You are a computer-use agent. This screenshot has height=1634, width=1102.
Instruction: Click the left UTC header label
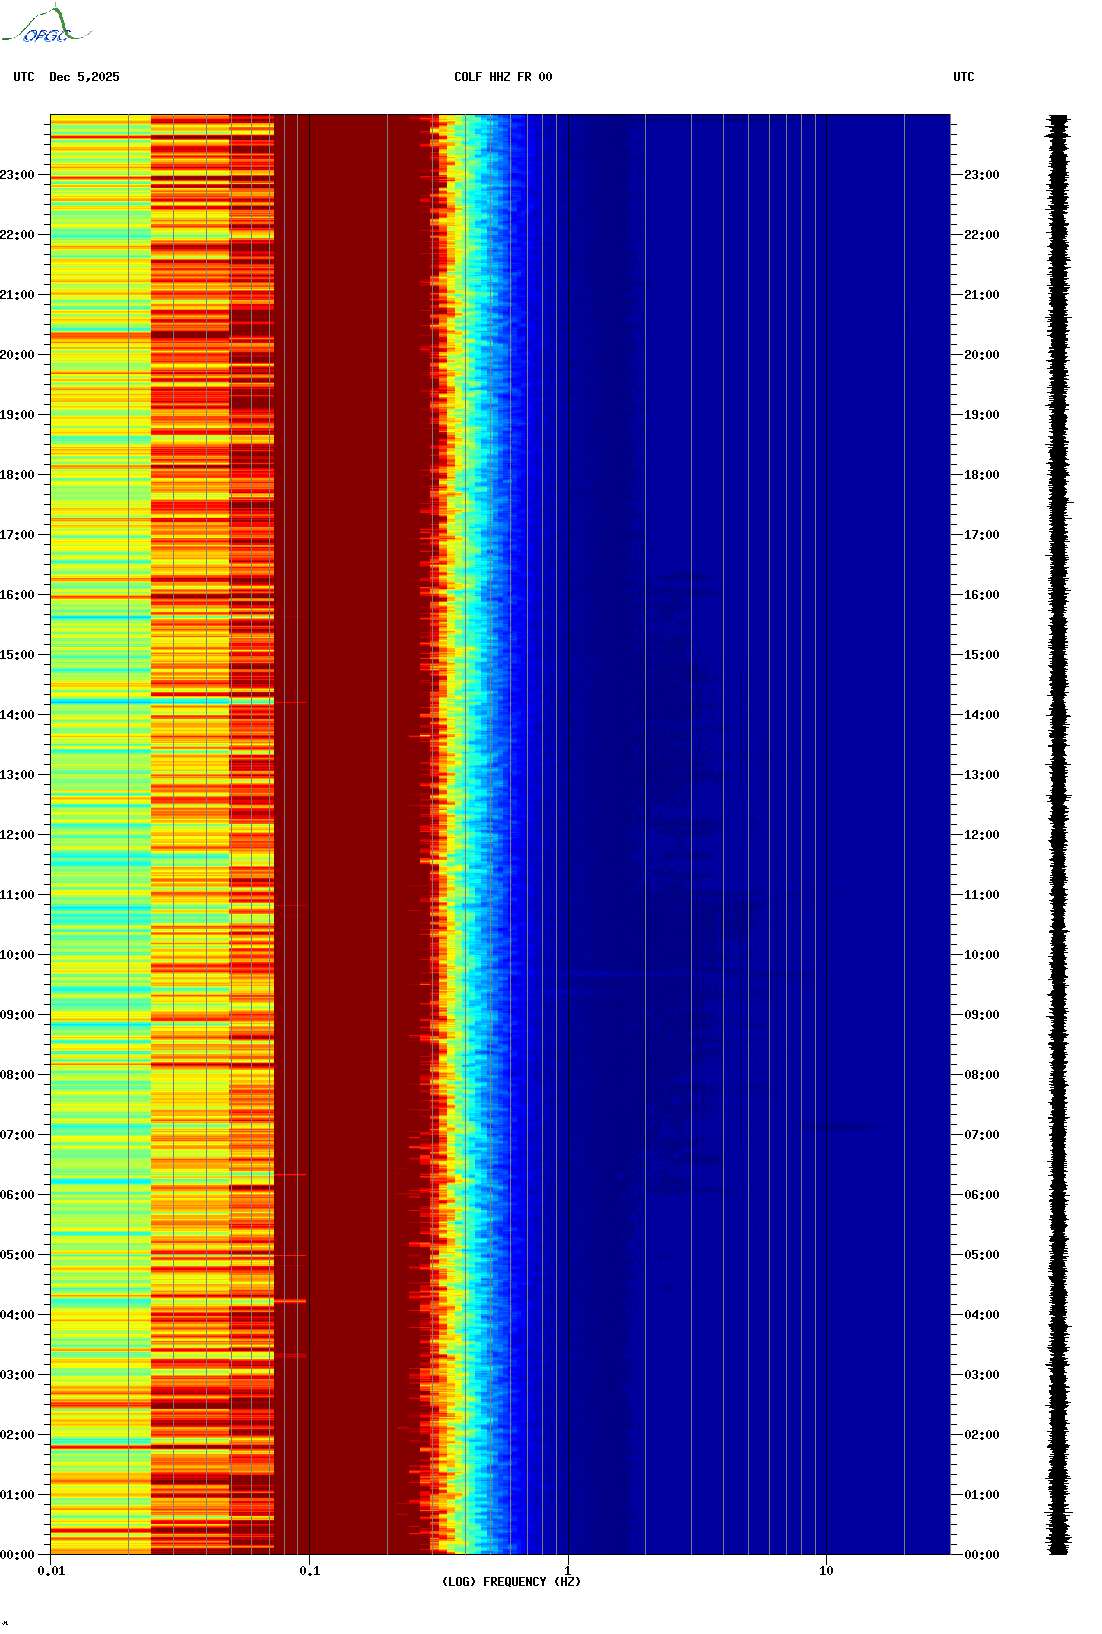24,77
